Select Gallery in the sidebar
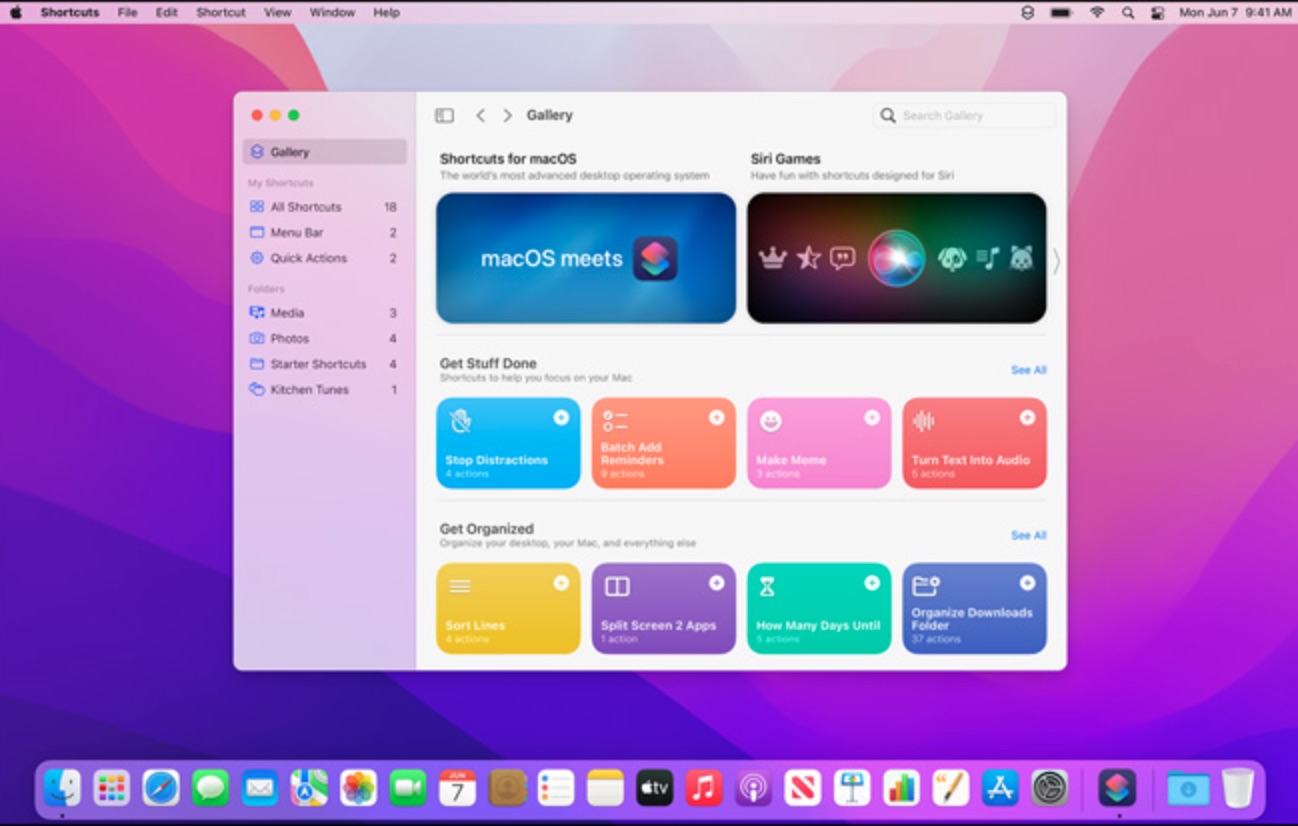 (324, 152)
